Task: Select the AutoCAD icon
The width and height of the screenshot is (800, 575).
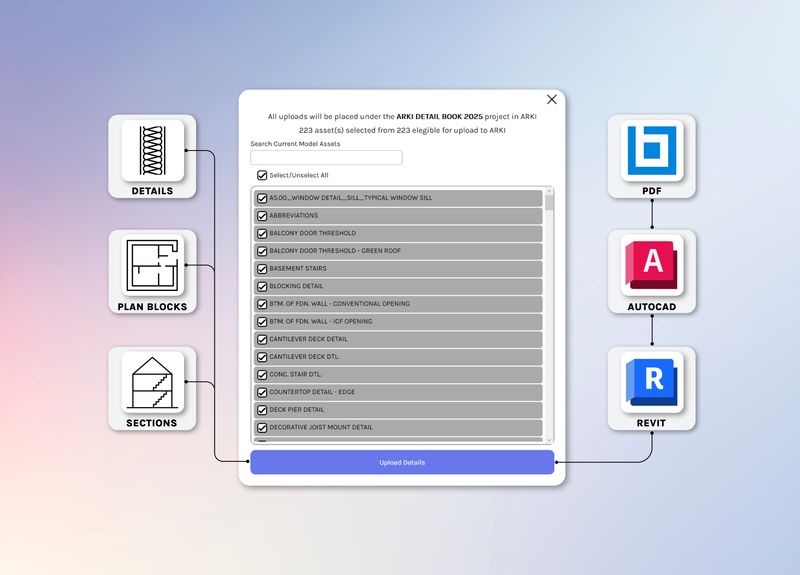Action: [652, 265]
